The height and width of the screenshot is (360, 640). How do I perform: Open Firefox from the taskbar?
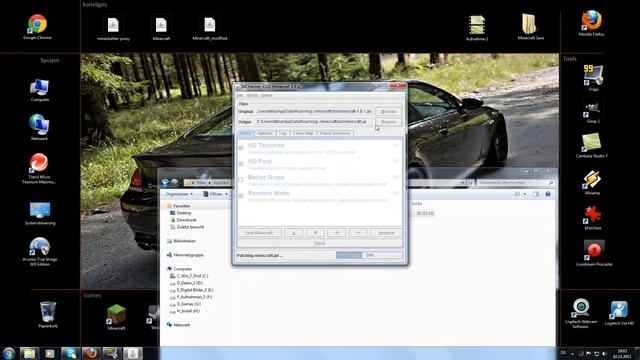[91, 353]
